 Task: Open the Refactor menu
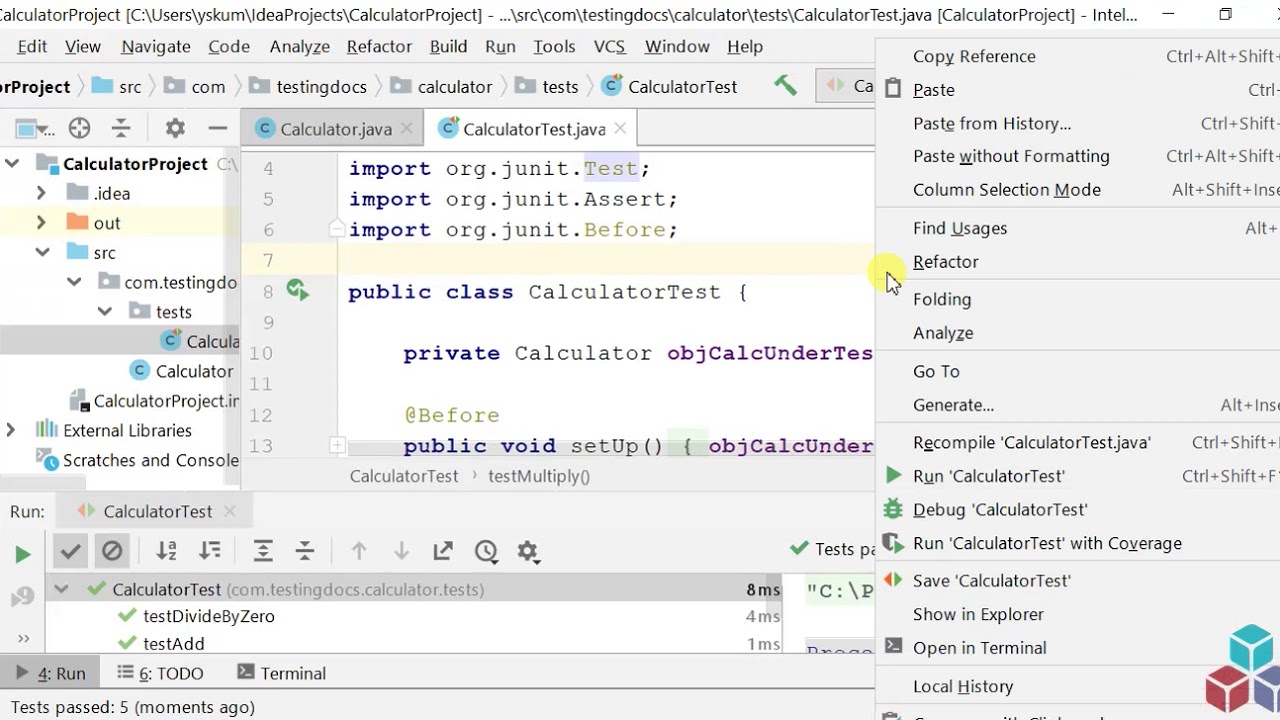(379, 46)
